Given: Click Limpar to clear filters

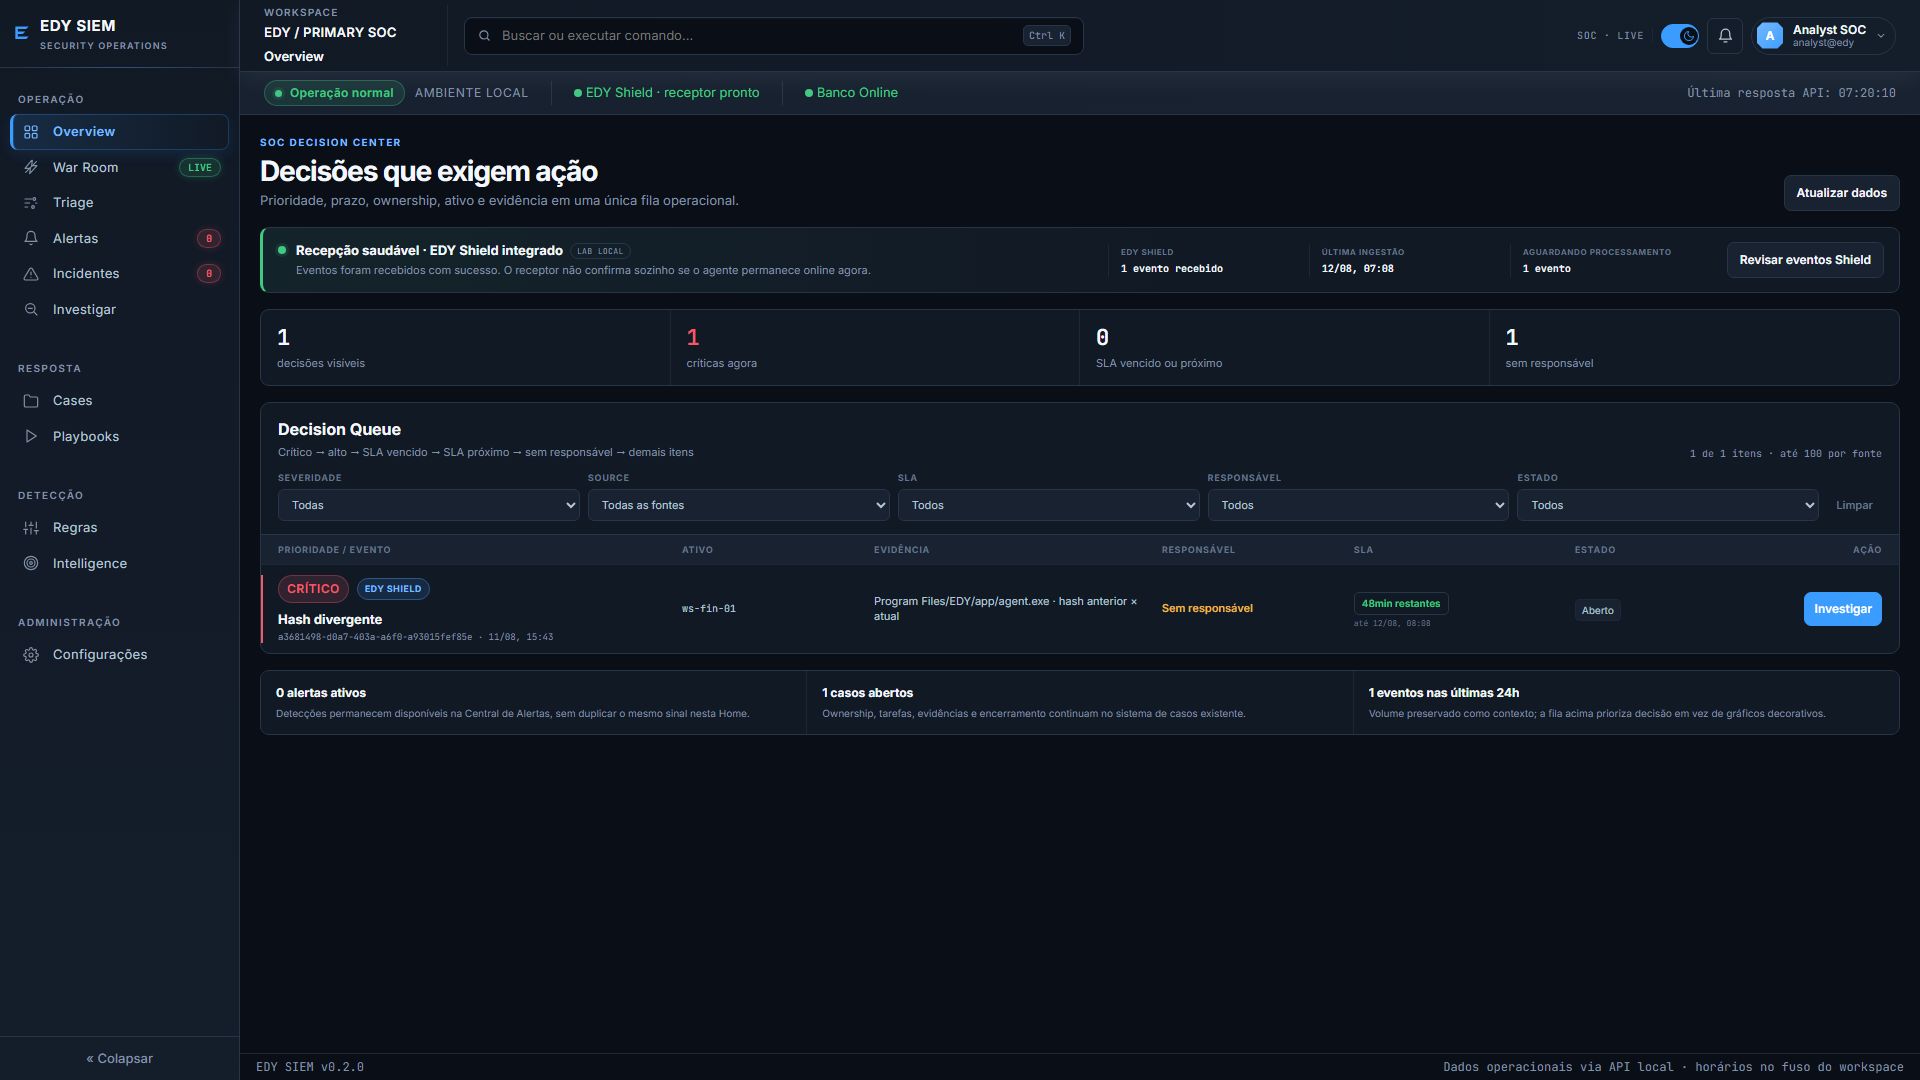Looking at the screenshot, I should point(1854,505).
